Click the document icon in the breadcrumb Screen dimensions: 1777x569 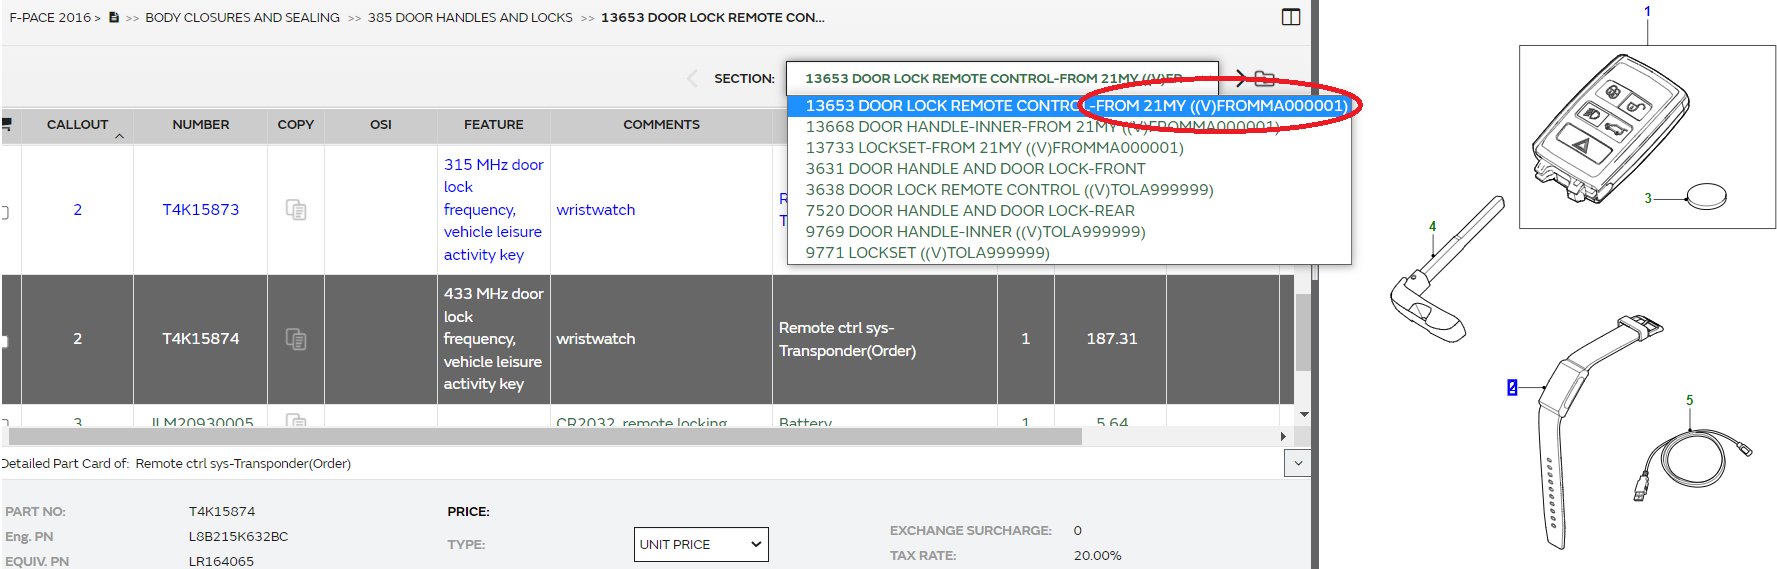[x=114, y=17]
